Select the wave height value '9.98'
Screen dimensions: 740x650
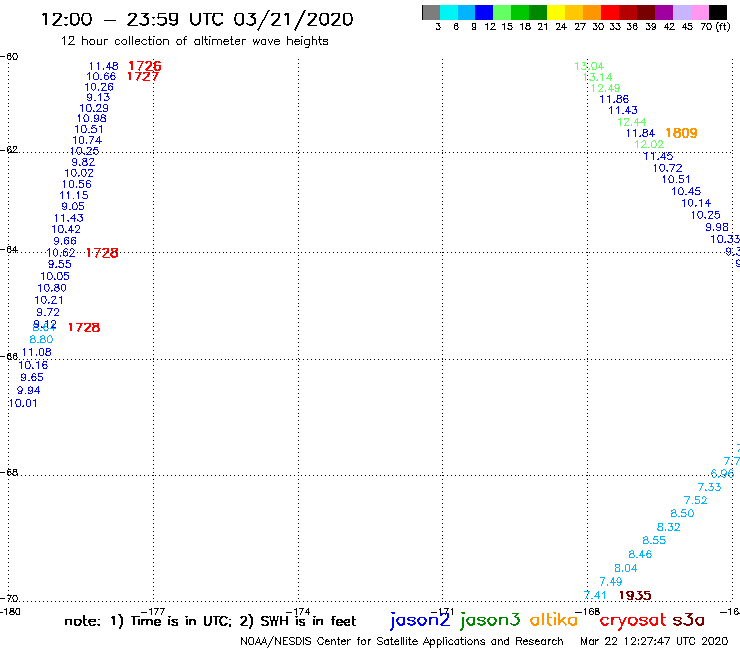[717, 227]
